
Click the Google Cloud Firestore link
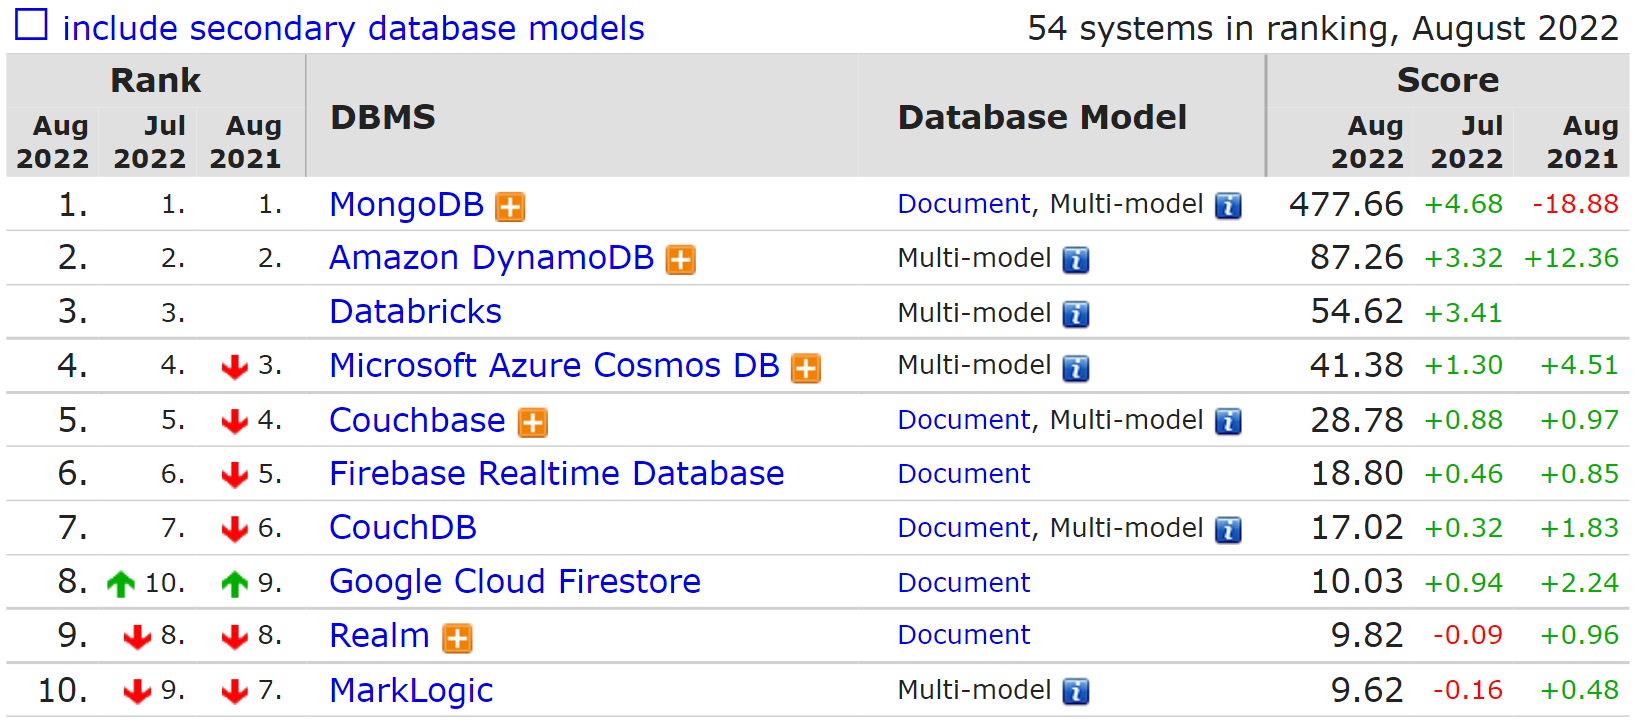[x=514, y=581]
